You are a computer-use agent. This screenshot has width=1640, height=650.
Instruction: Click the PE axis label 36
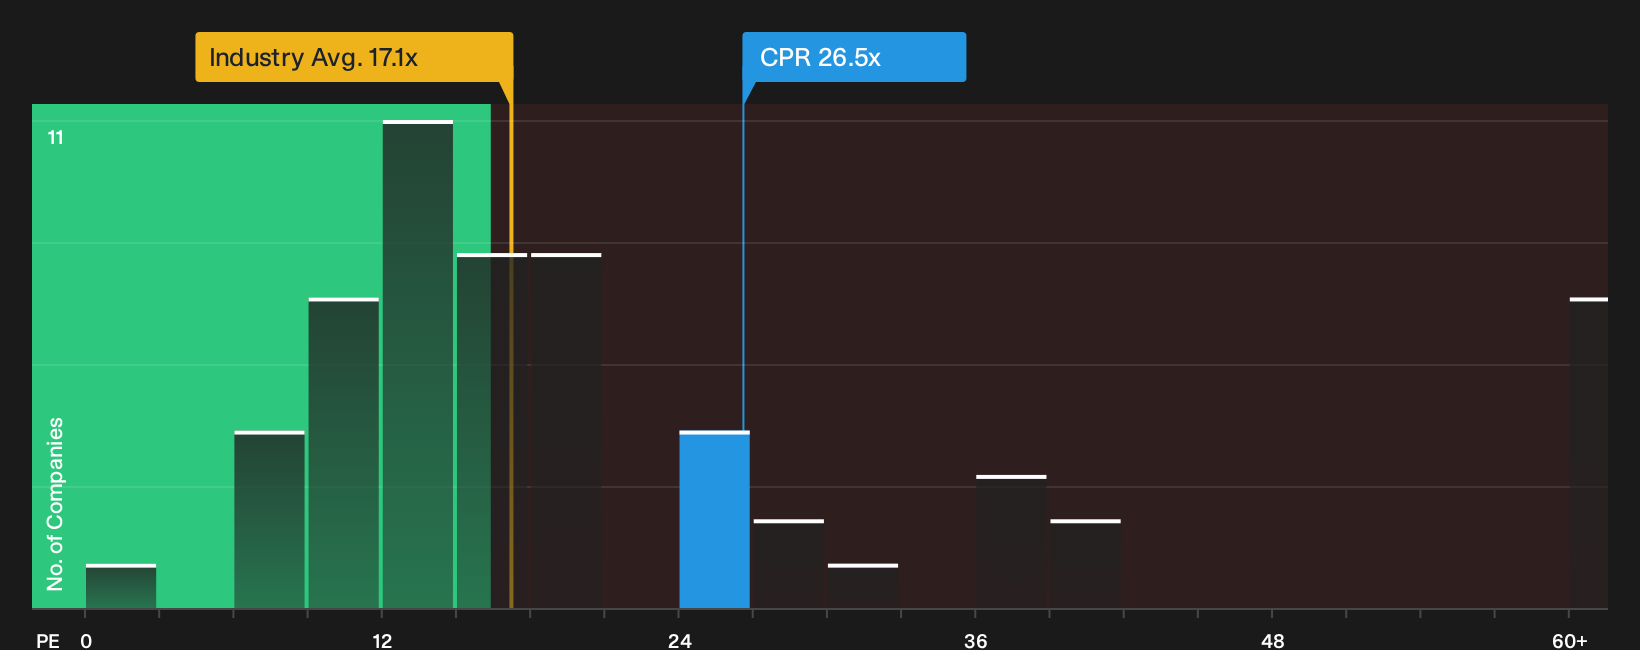point(976,640)
